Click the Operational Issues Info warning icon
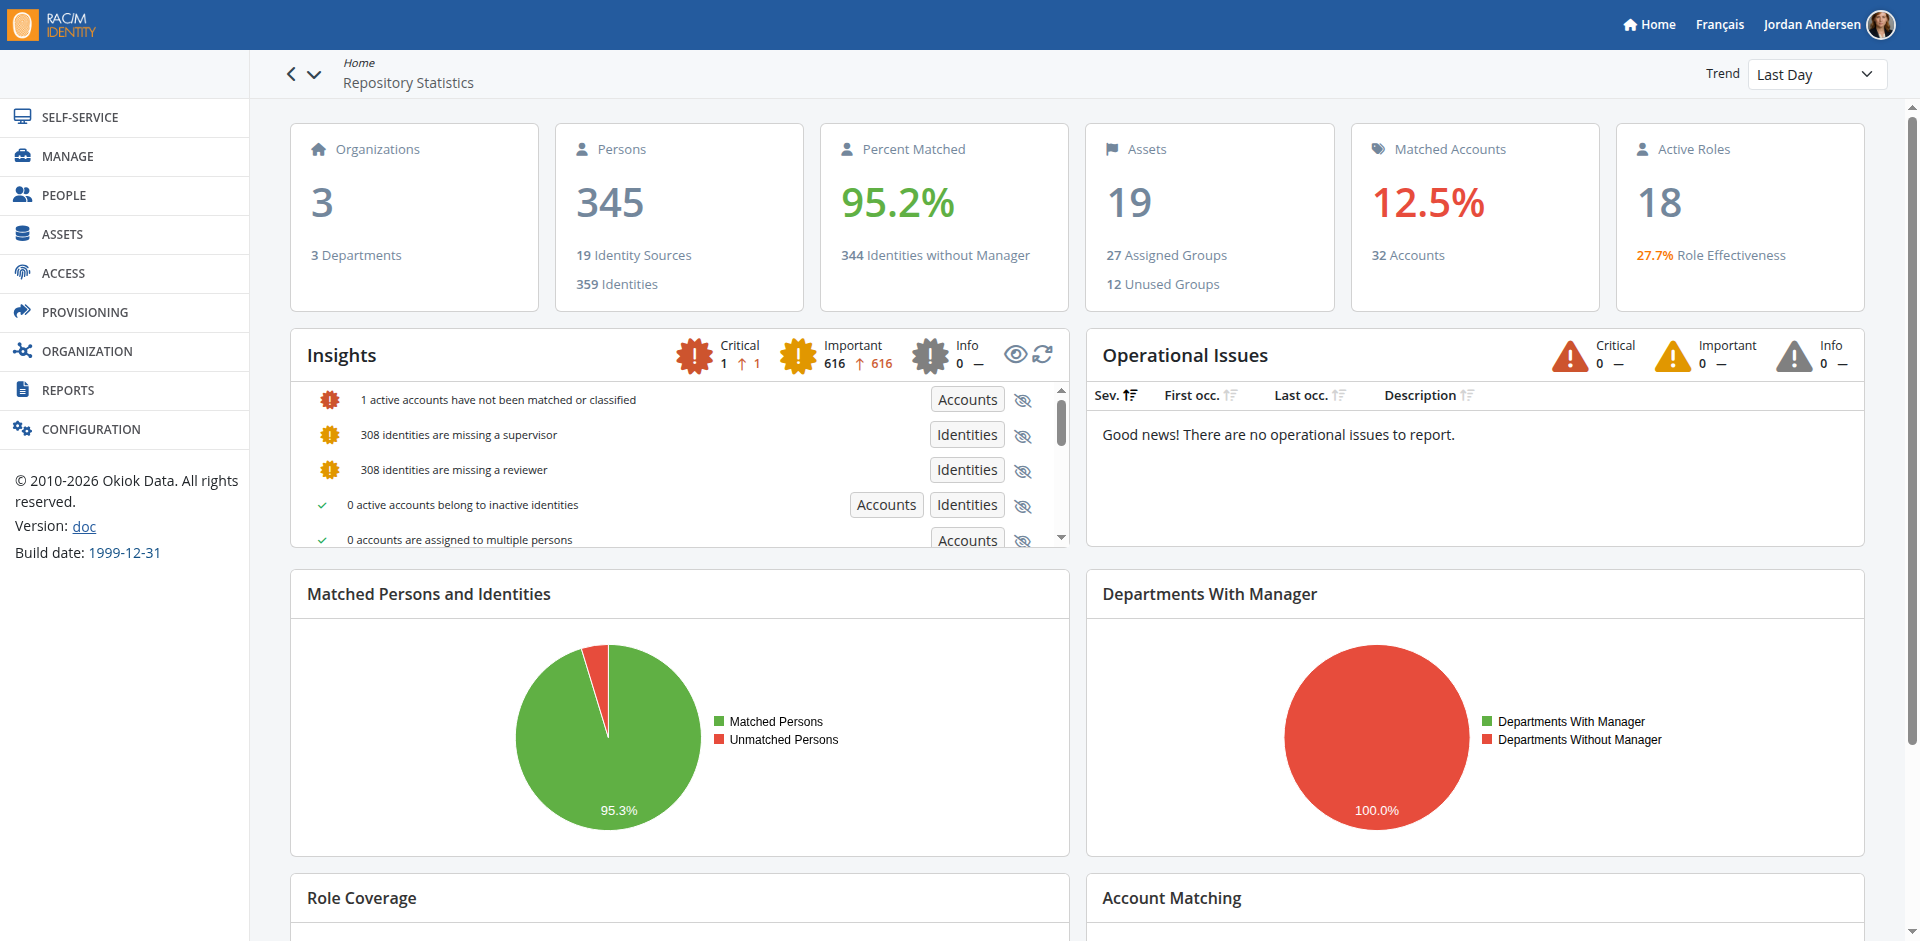The width and height of the screenshot is (1920, 941). [x=1794, y=356]
